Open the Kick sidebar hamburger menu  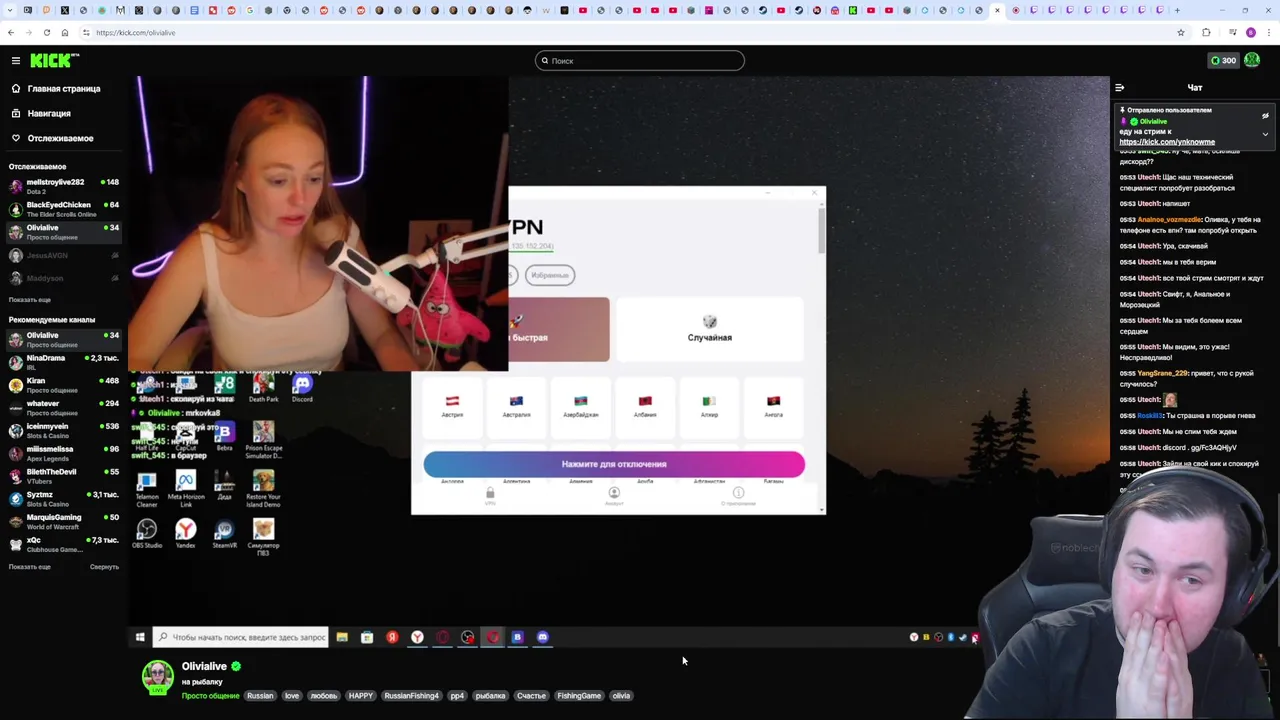[x=16, y=61]
